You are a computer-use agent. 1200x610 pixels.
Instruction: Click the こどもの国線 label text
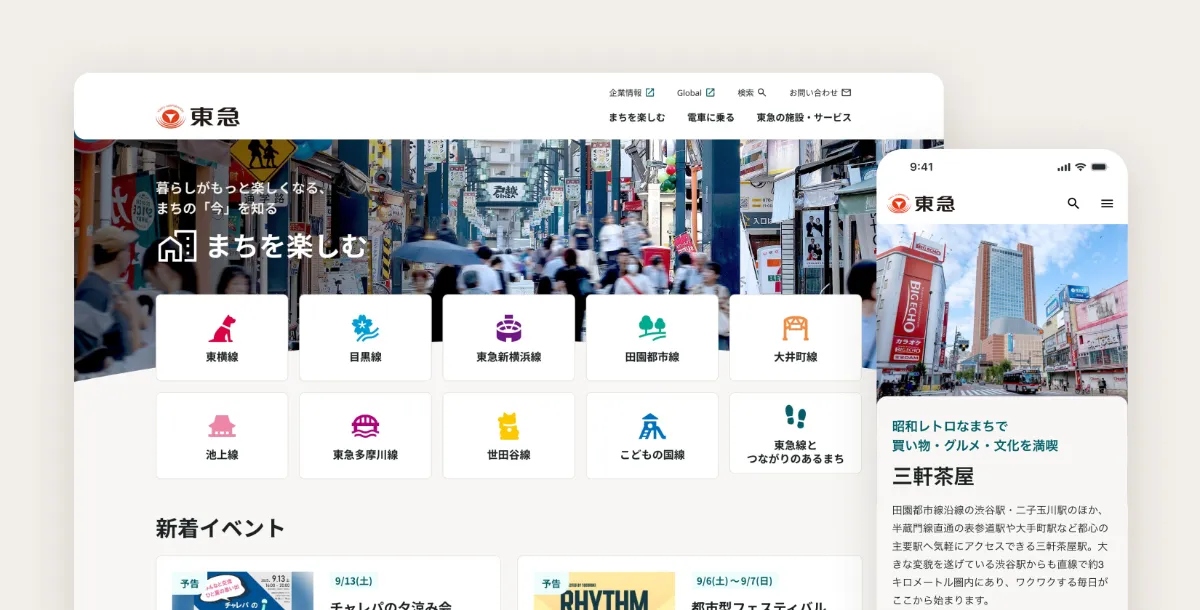(652, 455)
